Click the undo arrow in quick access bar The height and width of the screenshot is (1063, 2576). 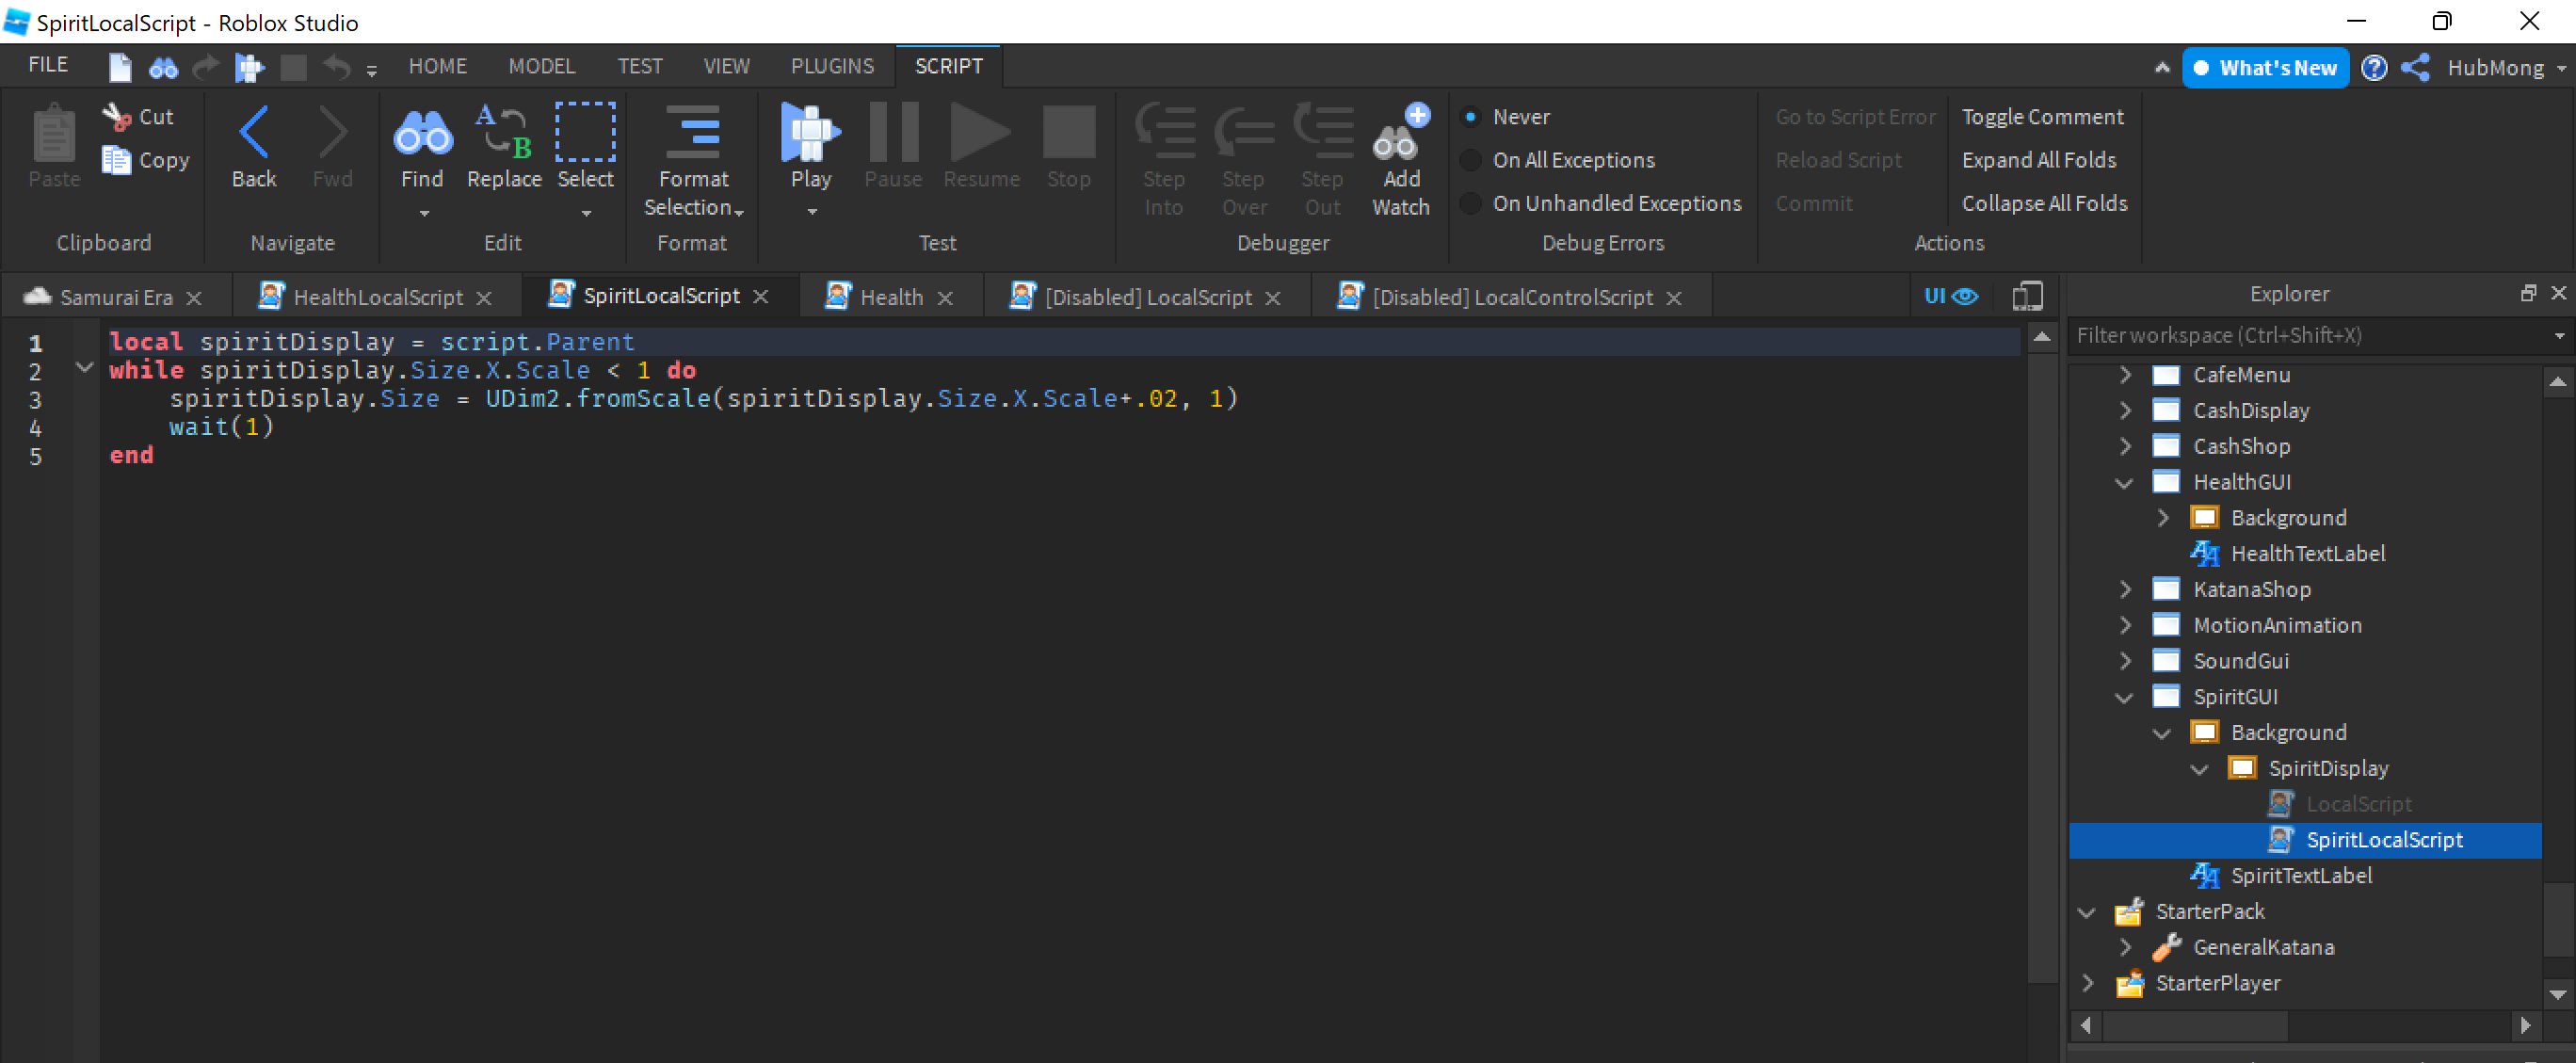point(336,67)
